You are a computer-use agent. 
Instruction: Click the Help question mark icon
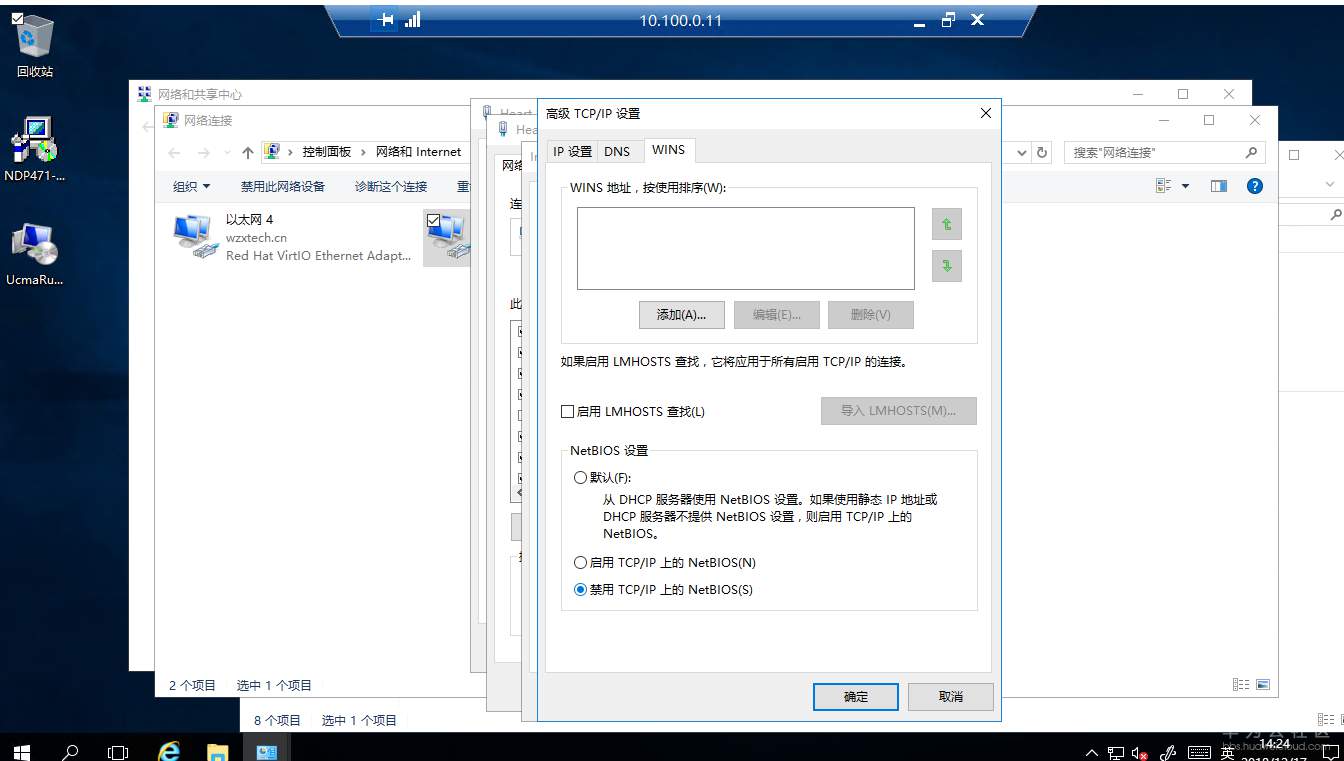[1254, 185]
